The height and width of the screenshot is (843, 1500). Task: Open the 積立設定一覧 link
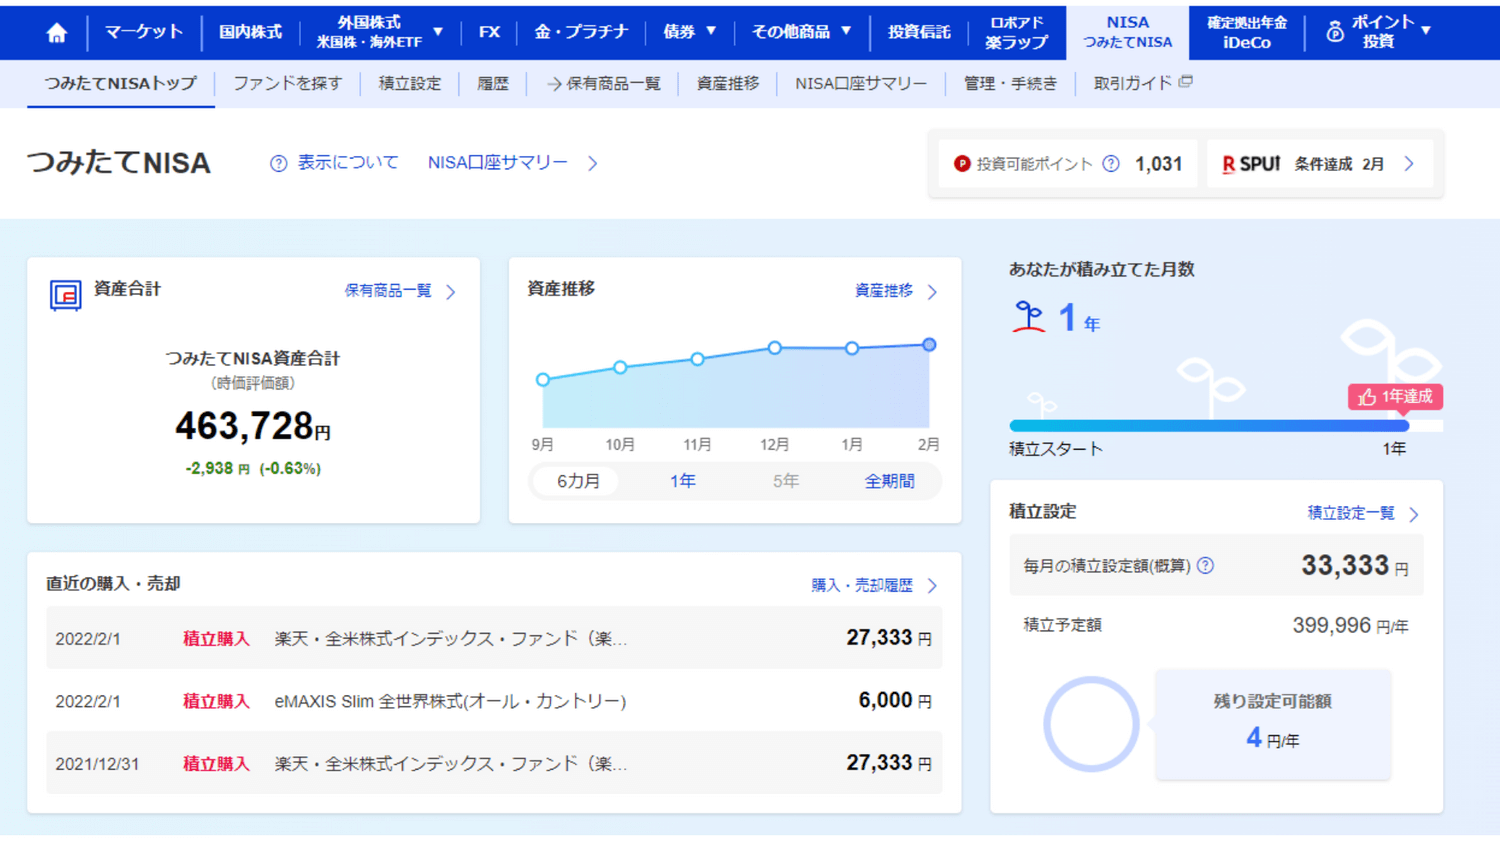click(1351, 513)
